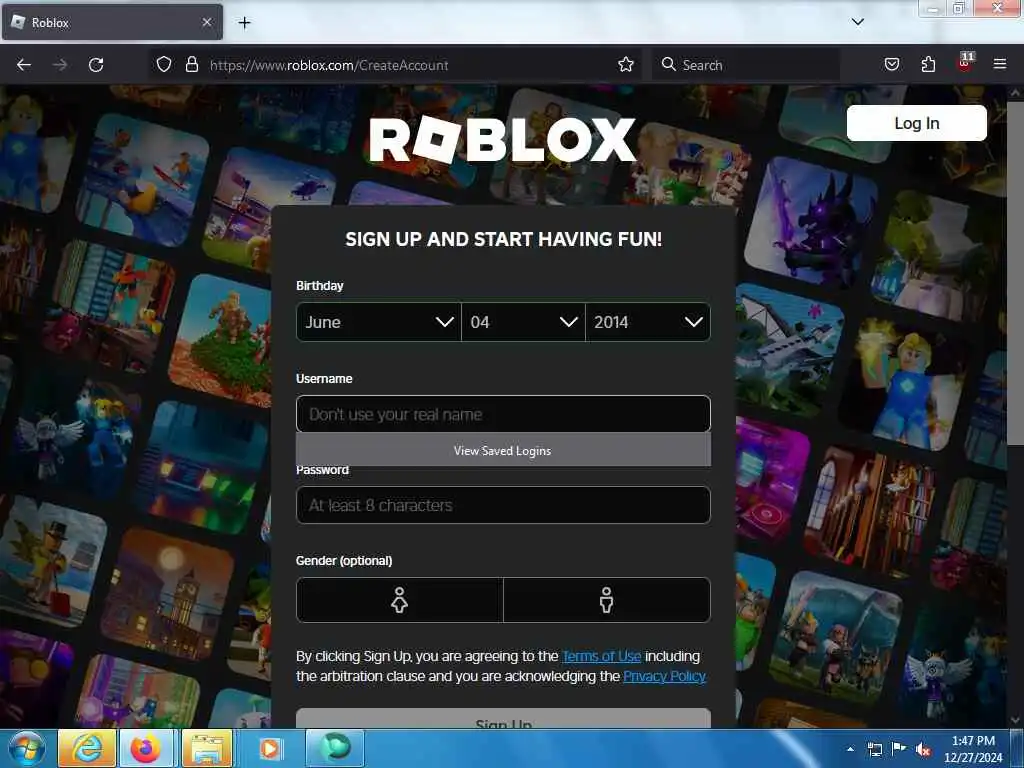Screen dimensions: 1024x768
Task: Open the Terms of Use link
Action: (x=601, y=656)
